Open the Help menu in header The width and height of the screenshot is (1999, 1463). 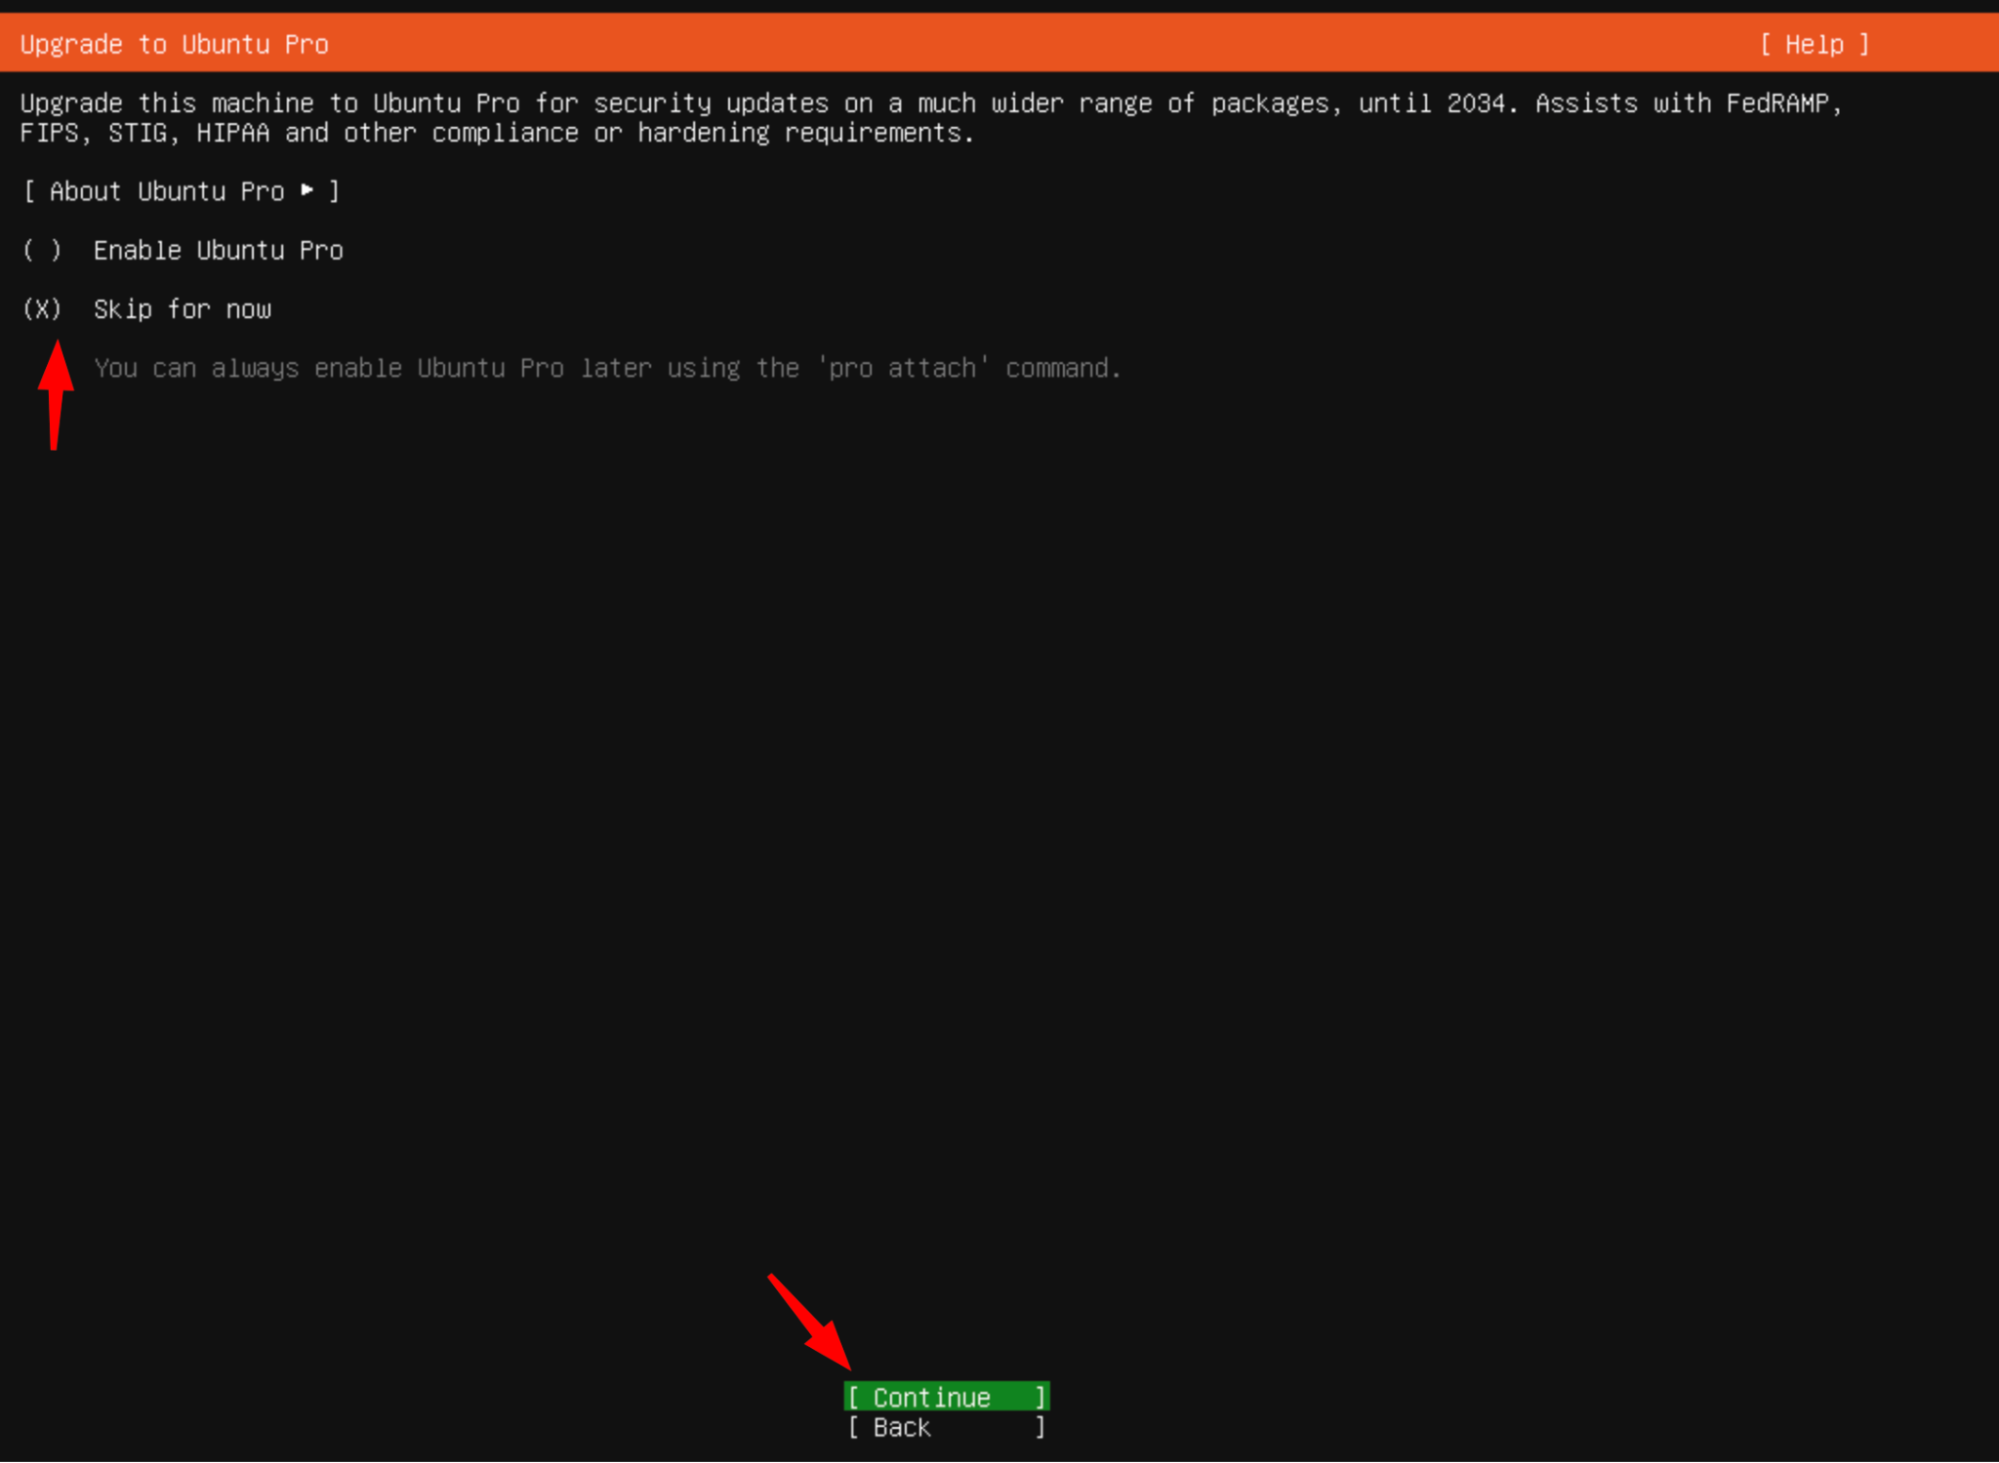coord(1814,44)
